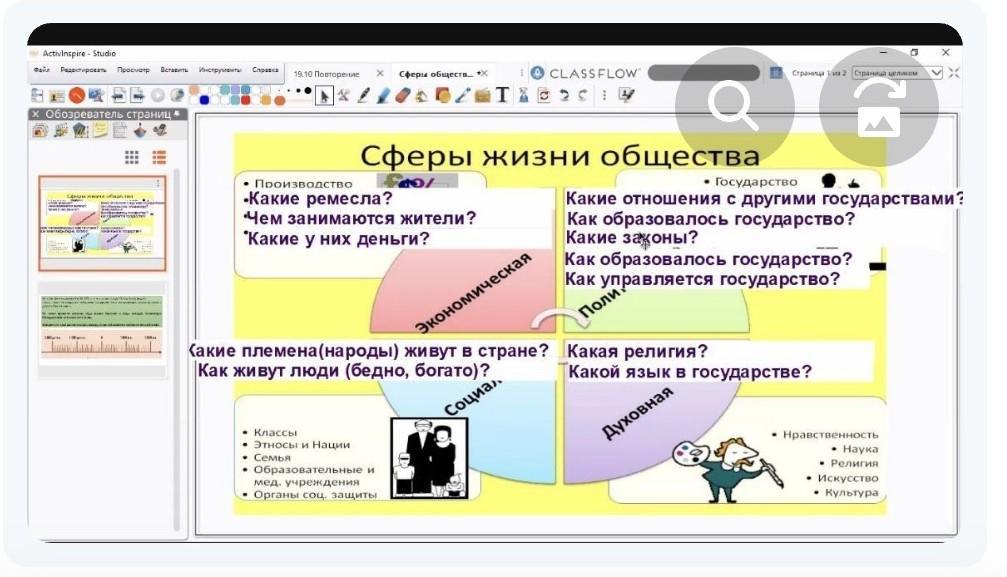Screen dimensions: 1007x577
Task: Select the Pen tool
Action: coord(363,95)
